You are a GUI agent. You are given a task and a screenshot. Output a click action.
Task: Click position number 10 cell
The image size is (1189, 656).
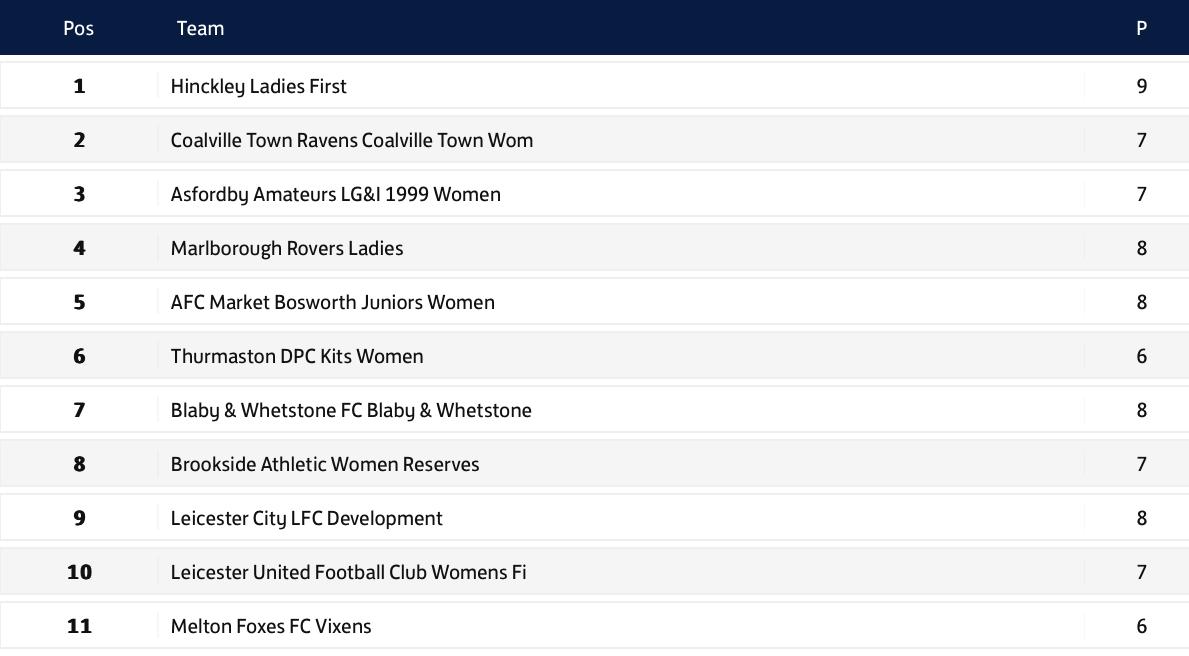[79, 572]
